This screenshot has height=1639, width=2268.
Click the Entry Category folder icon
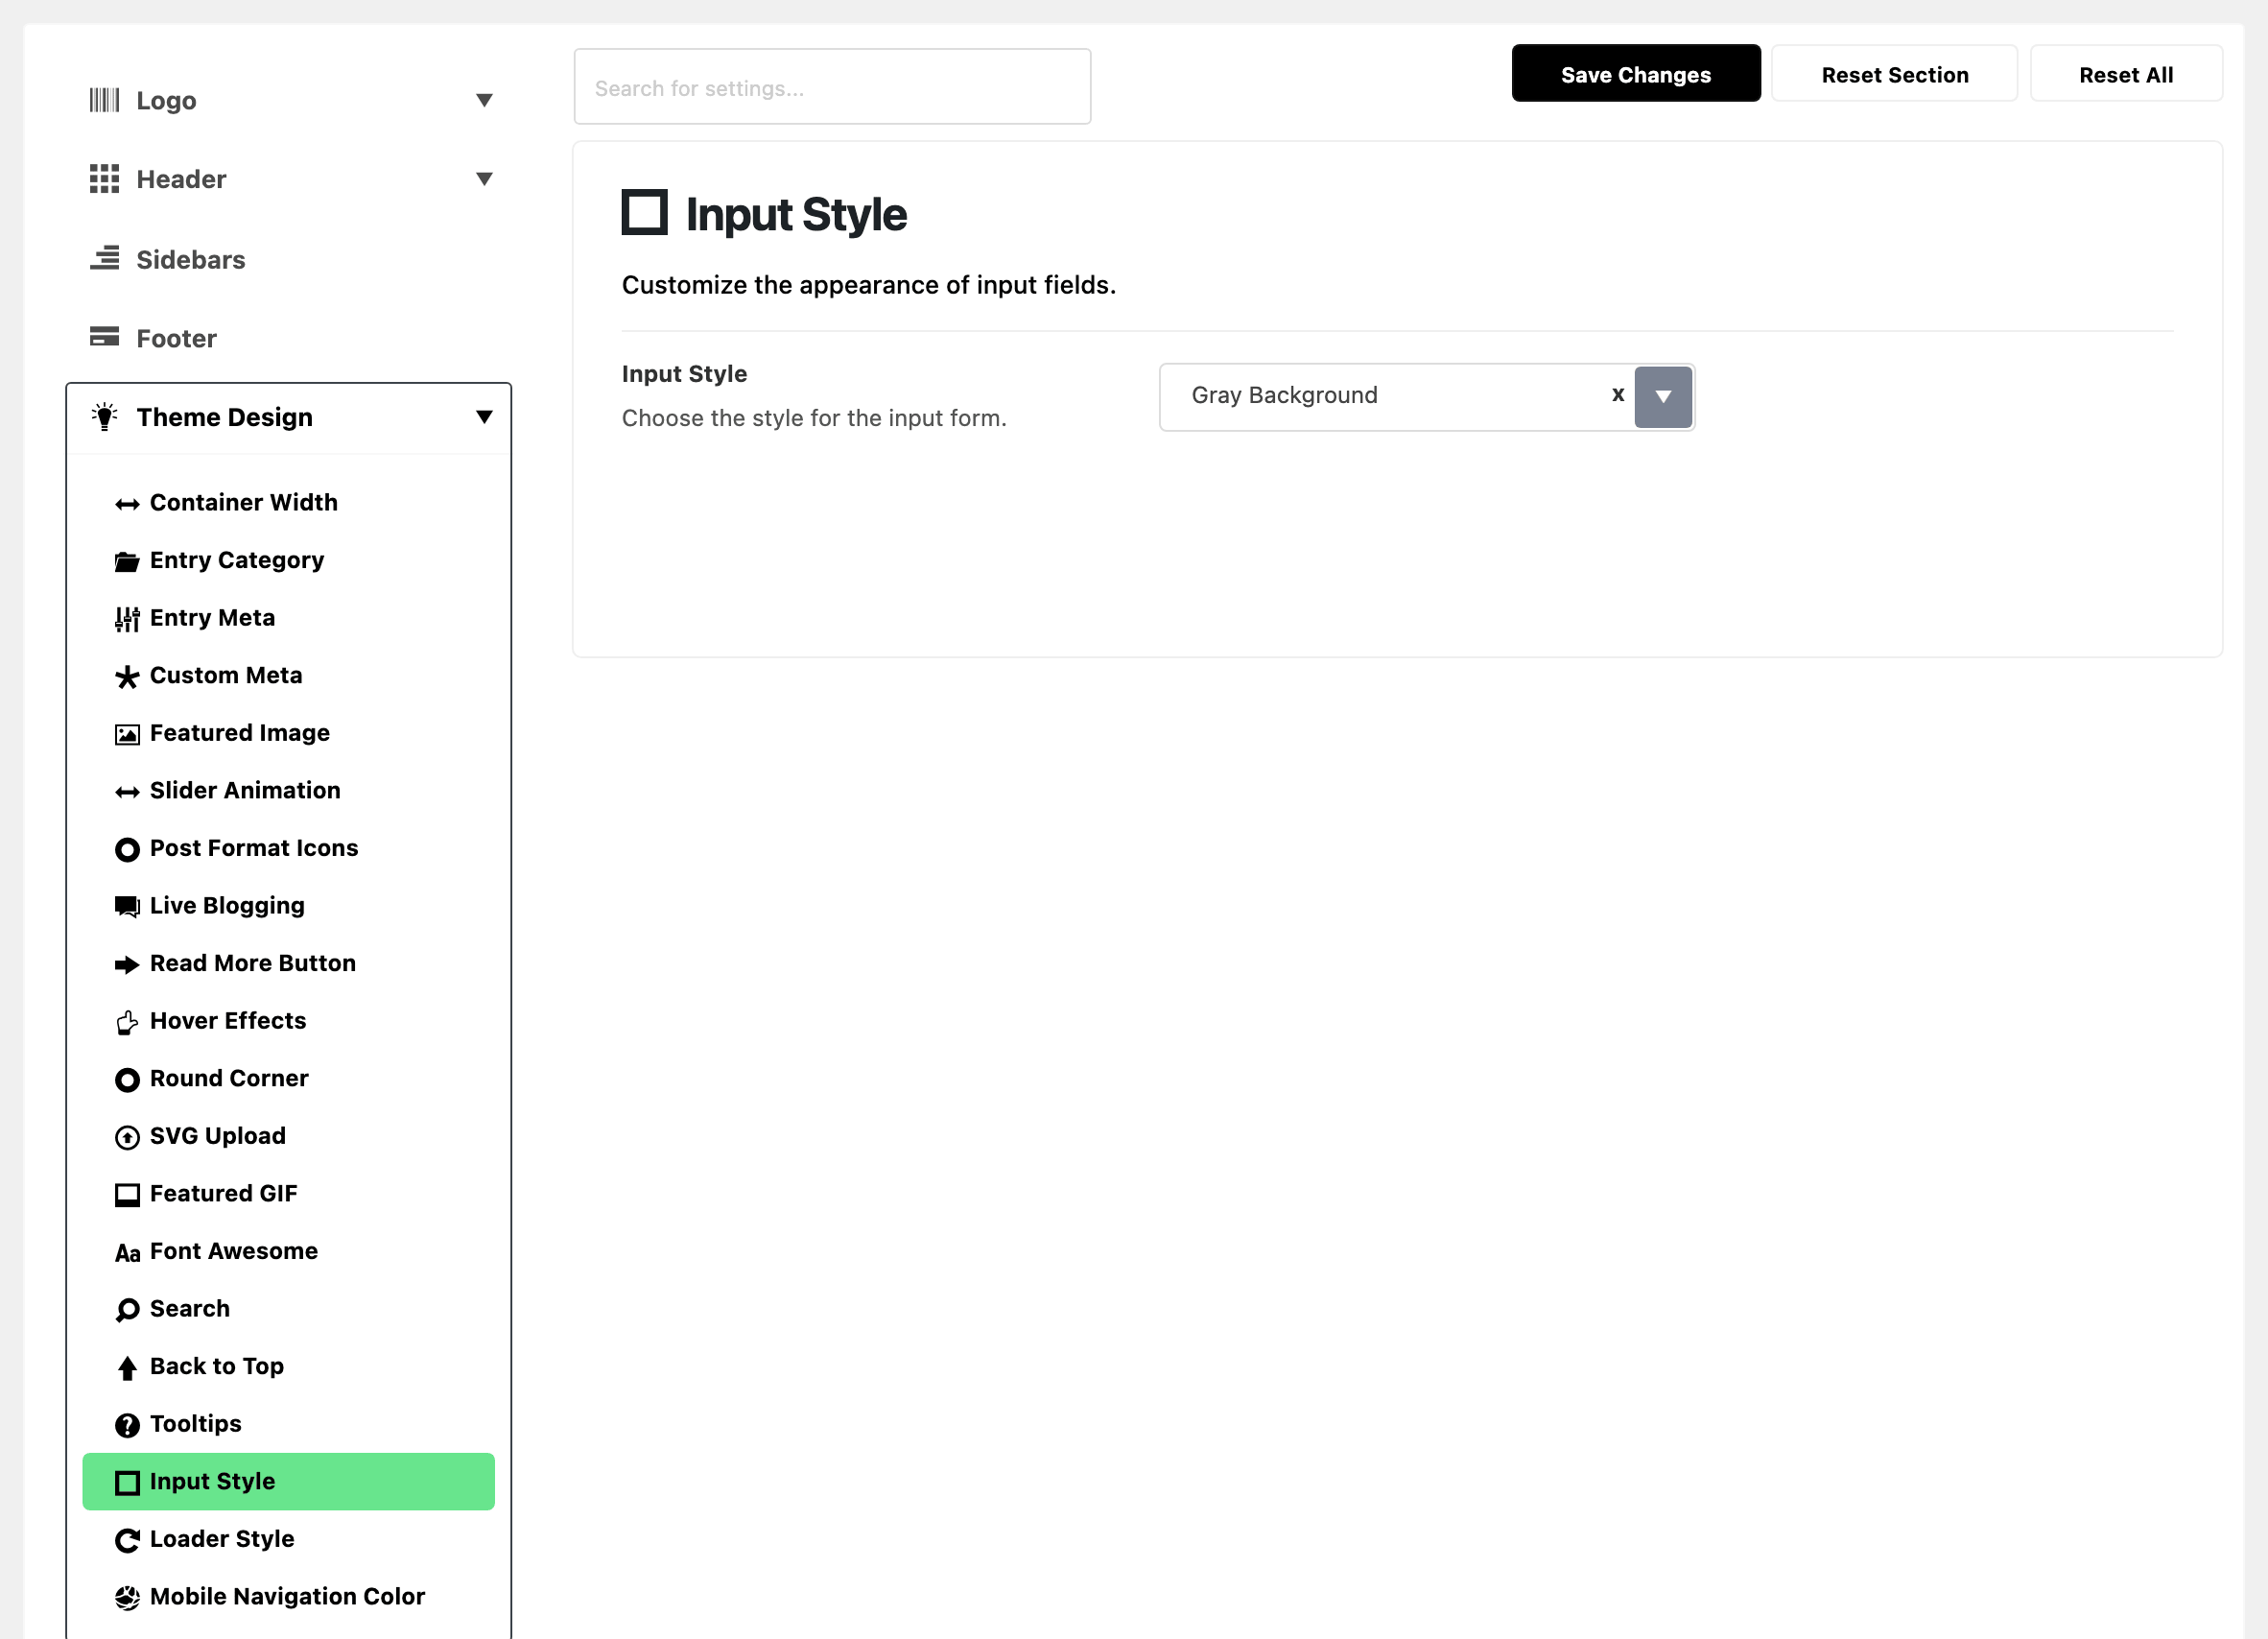(x=127, y=562)
